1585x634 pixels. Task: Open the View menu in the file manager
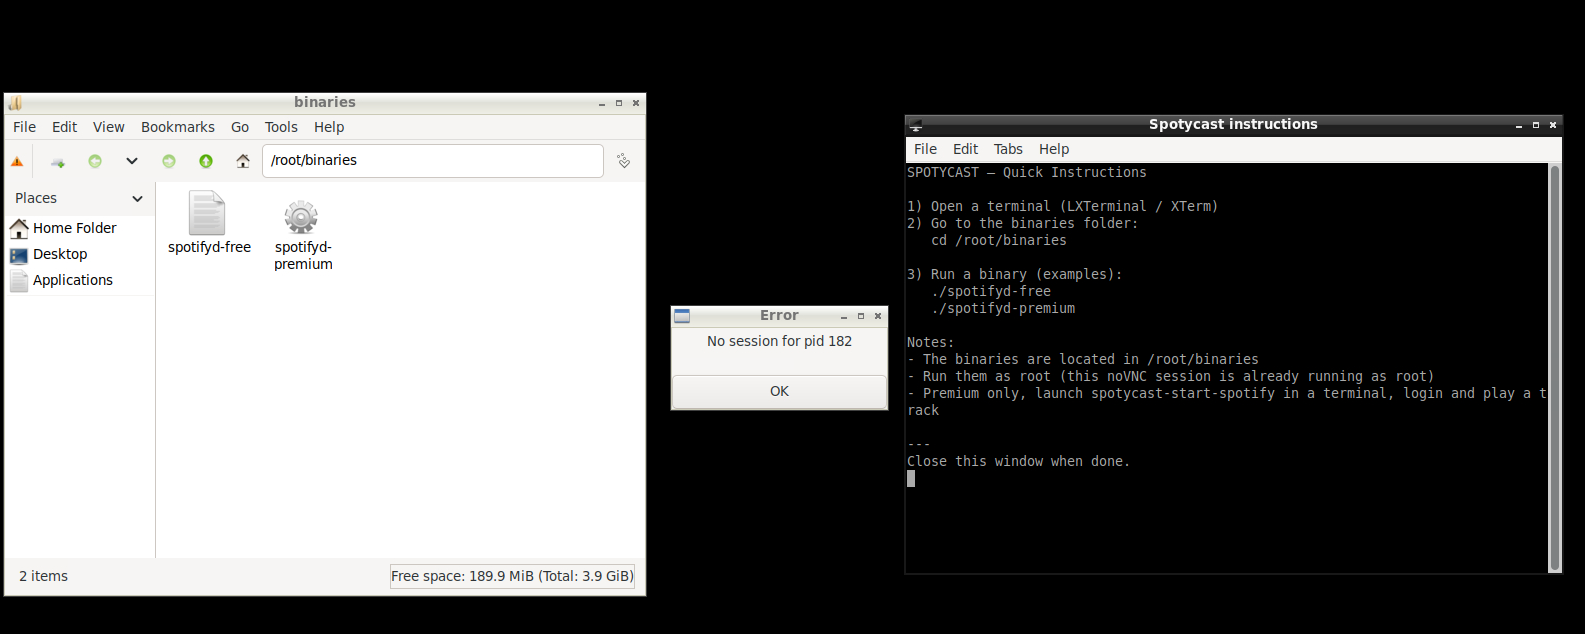click(109, 127)
